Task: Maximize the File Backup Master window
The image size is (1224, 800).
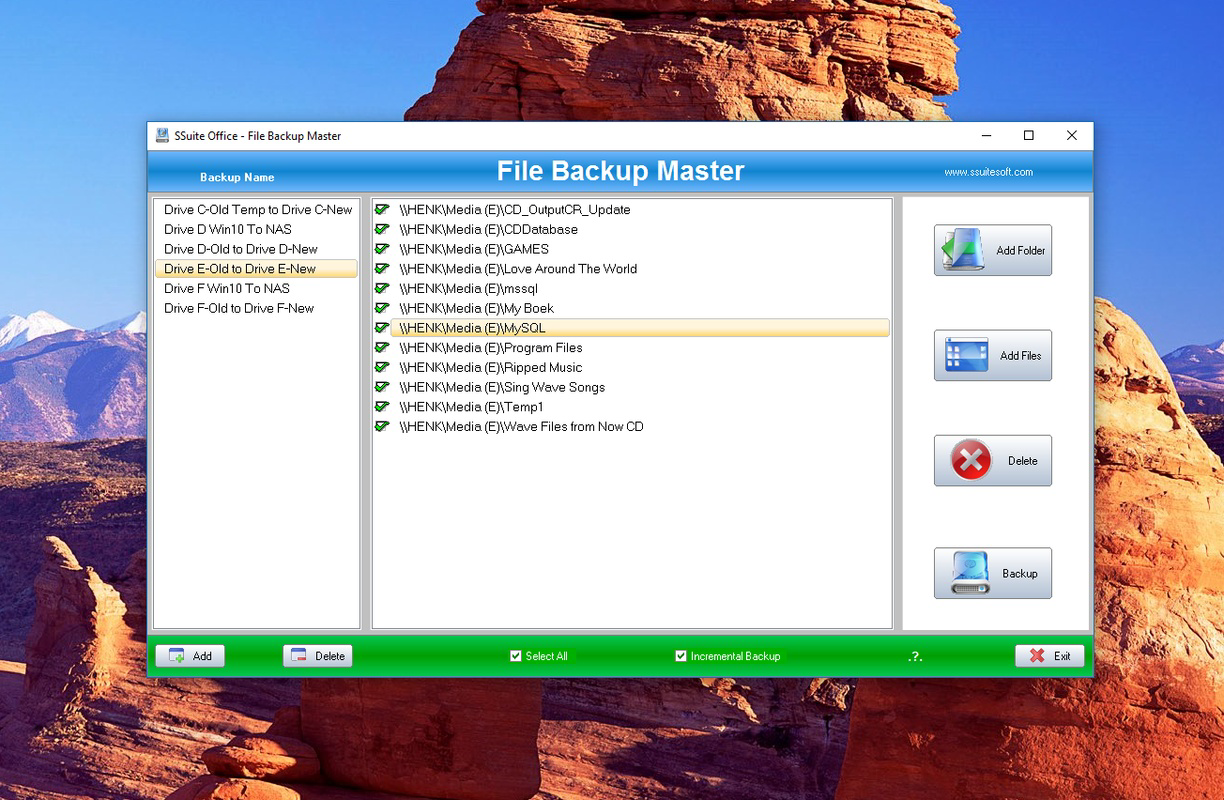Action: coord(1028,135)
